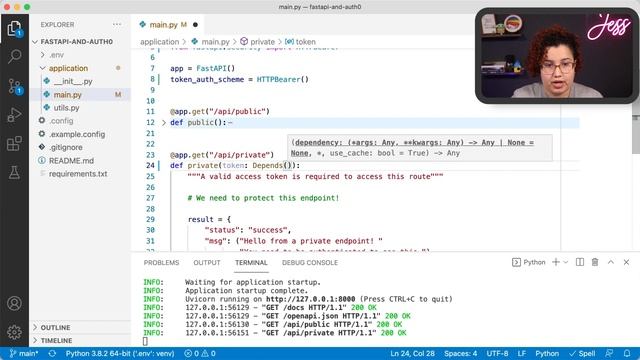Select Python 3.8.2 interpreter in status bar
The width and height of the screenshot is (640, 360).
coord(120,353)
